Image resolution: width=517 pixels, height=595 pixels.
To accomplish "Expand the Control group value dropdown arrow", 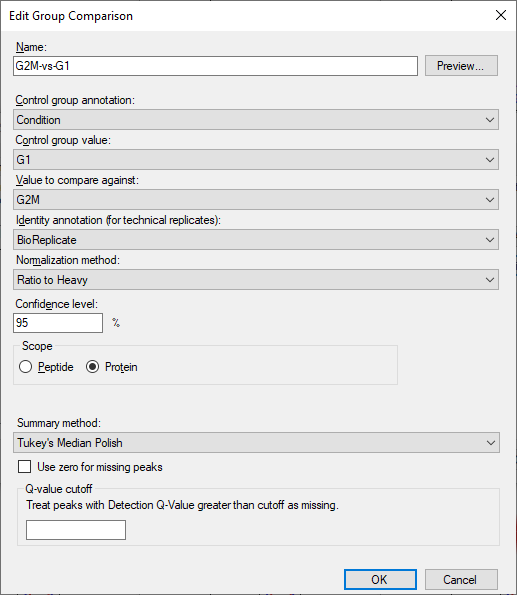I will [490, 160].
